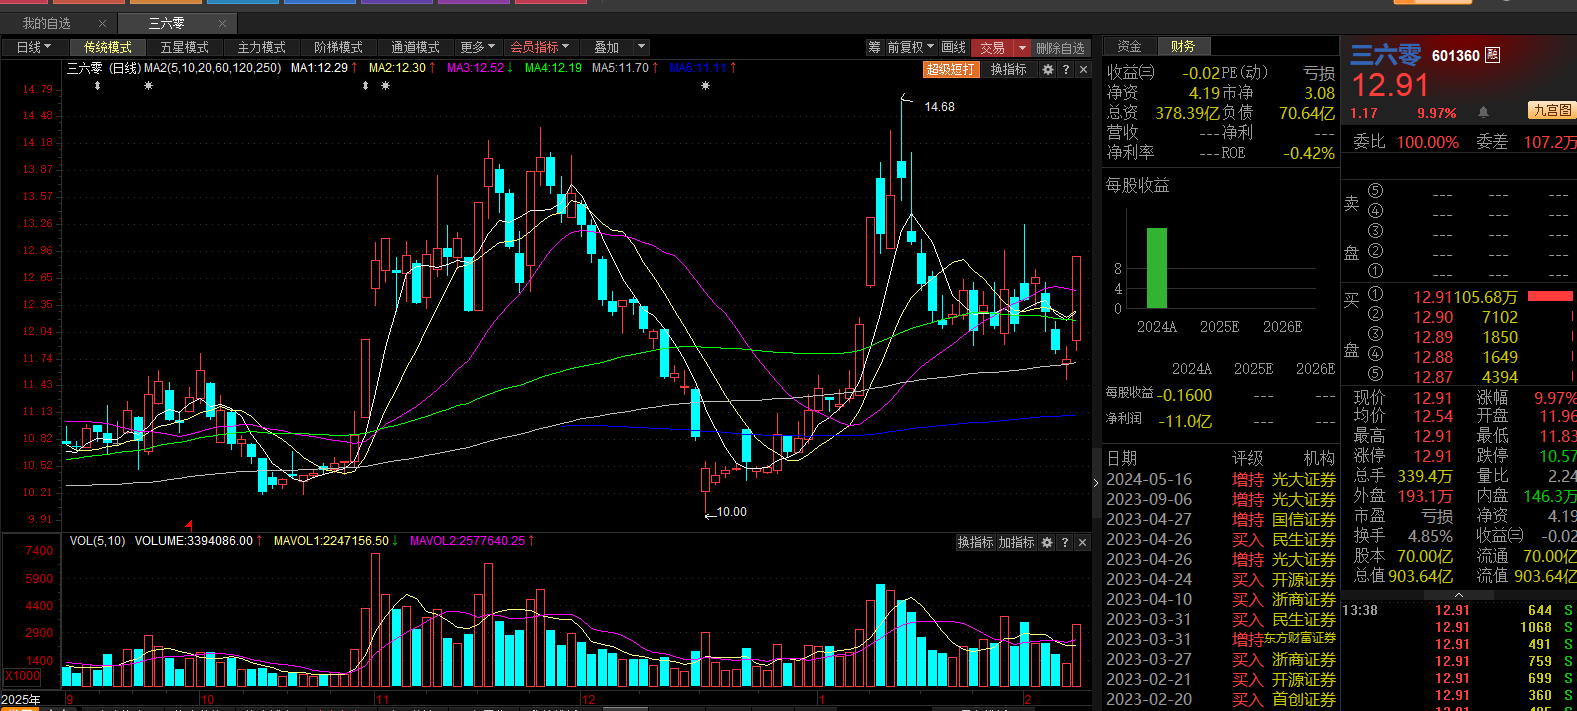Click 换指标 on the main chart
Viewport: 1577px width, 711px height.
[x=1008, y=69]
